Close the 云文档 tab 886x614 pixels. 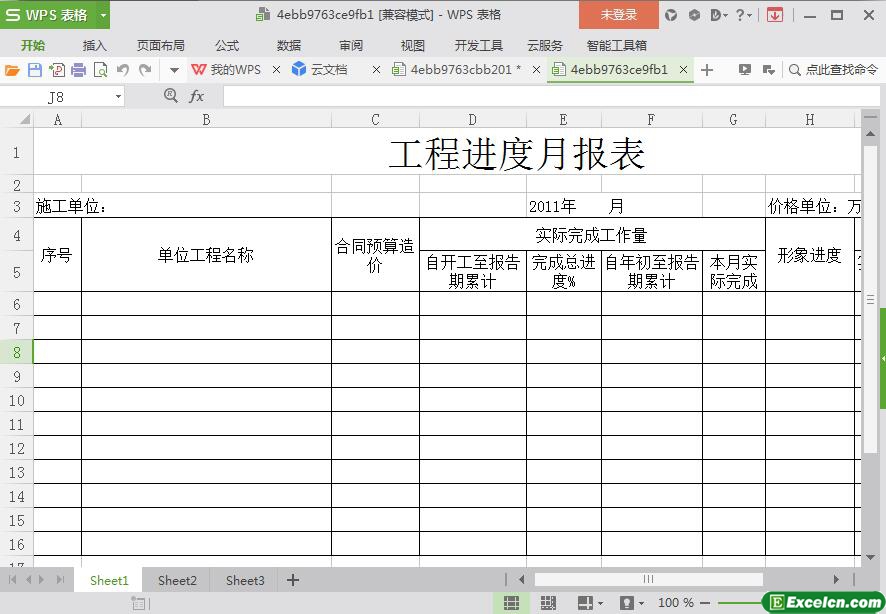pos(376,70)
